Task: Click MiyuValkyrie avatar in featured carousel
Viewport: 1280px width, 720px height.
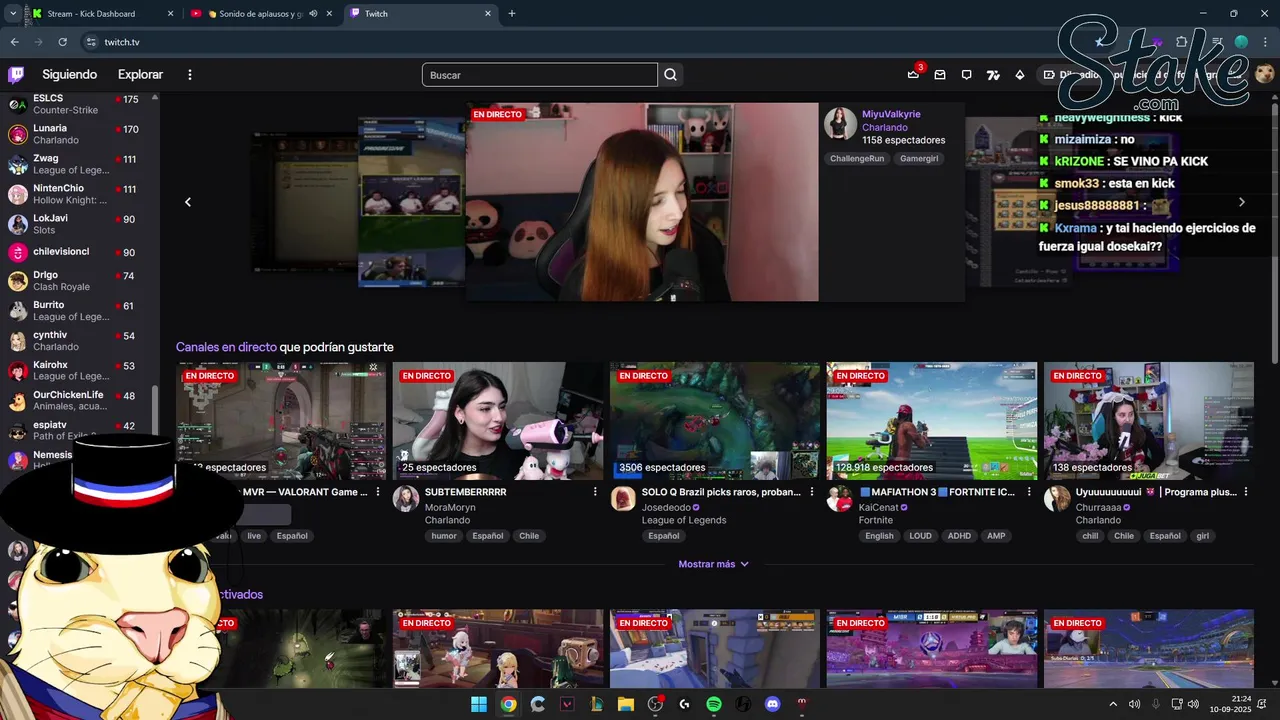Action: (840, 123)
